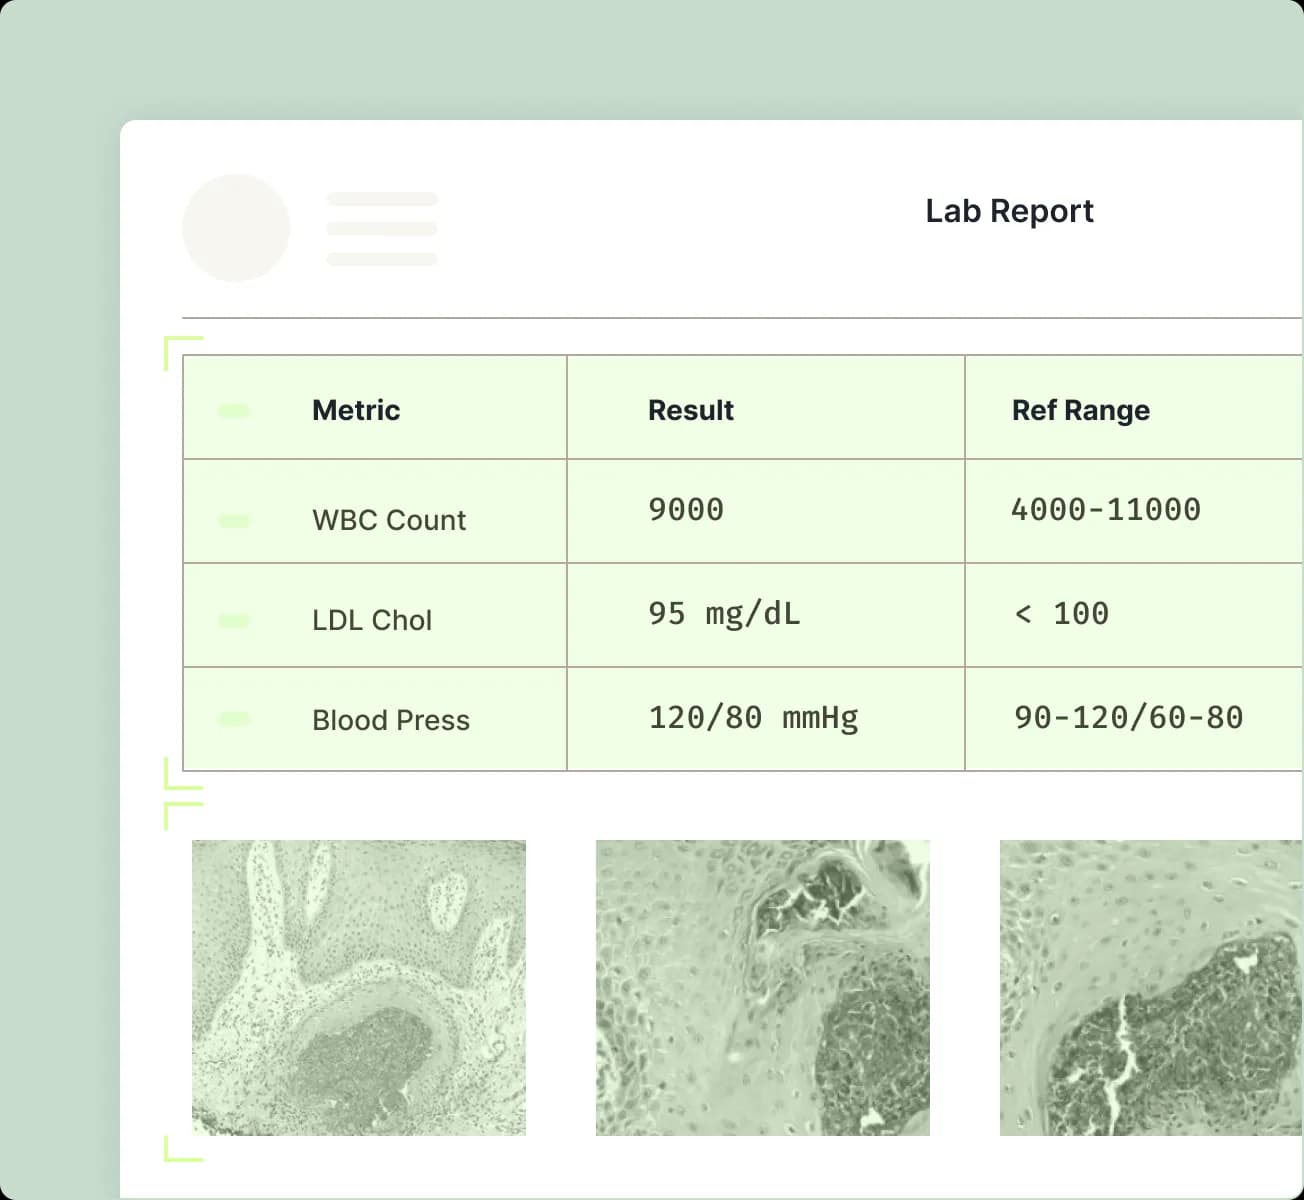Viewport: 1304px width, 1200px height.
Task: Click the 4000-11000 reference range
Action: click(1105, 510)
